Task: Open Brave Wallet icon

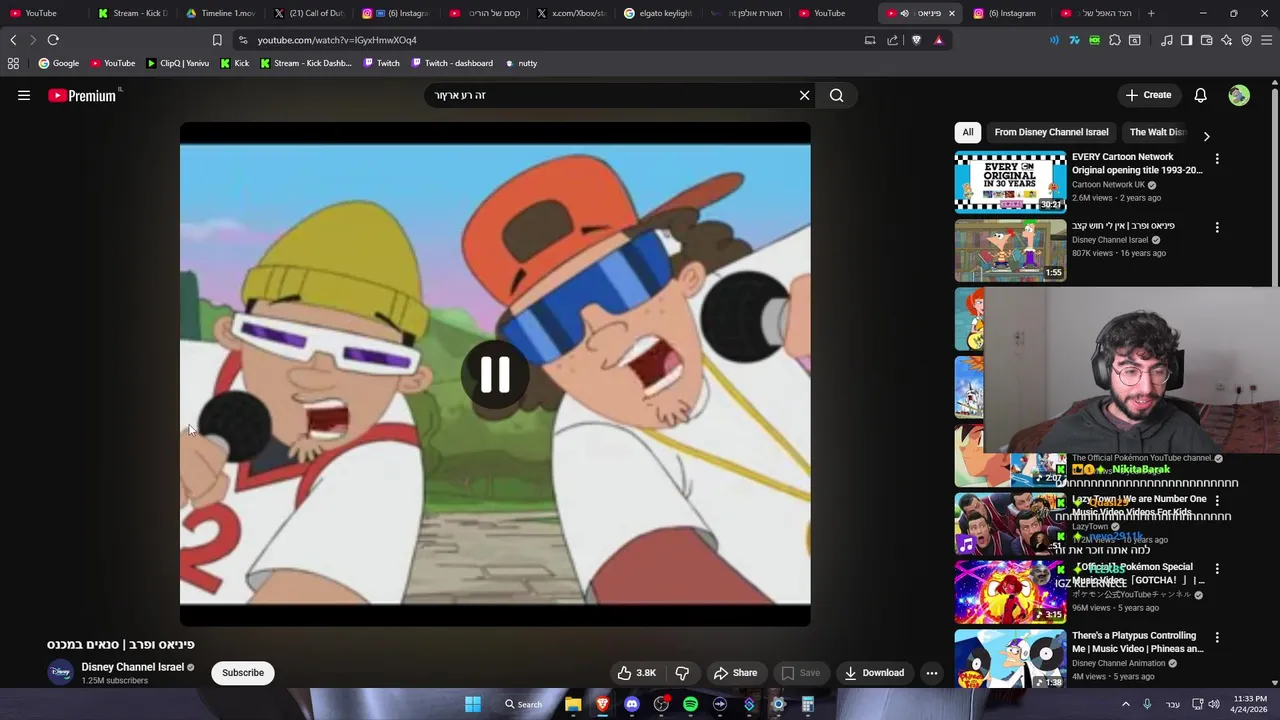Action: pos(1206,40)
